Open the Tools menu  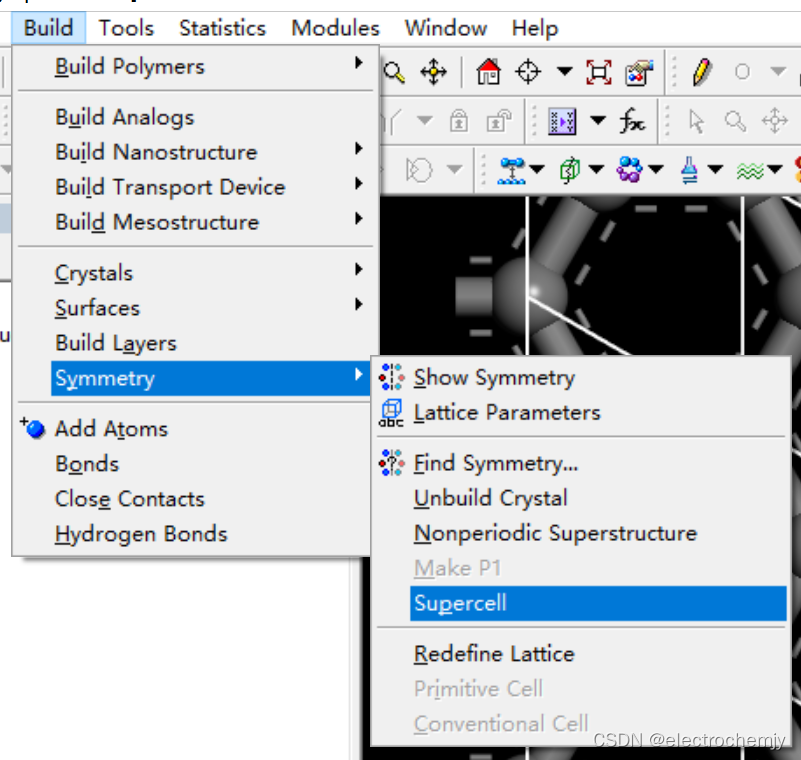coord(126,28)
